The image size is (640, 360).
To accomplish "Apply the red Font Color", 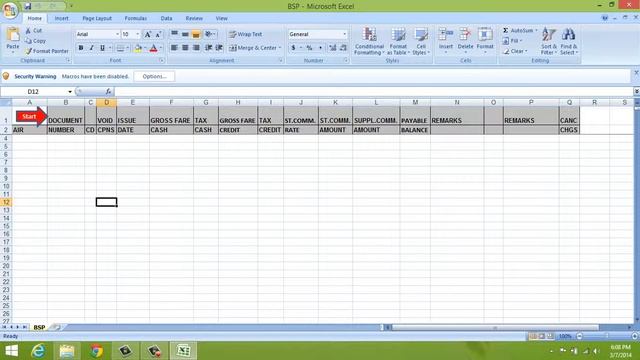I will (x=153, y=48).
